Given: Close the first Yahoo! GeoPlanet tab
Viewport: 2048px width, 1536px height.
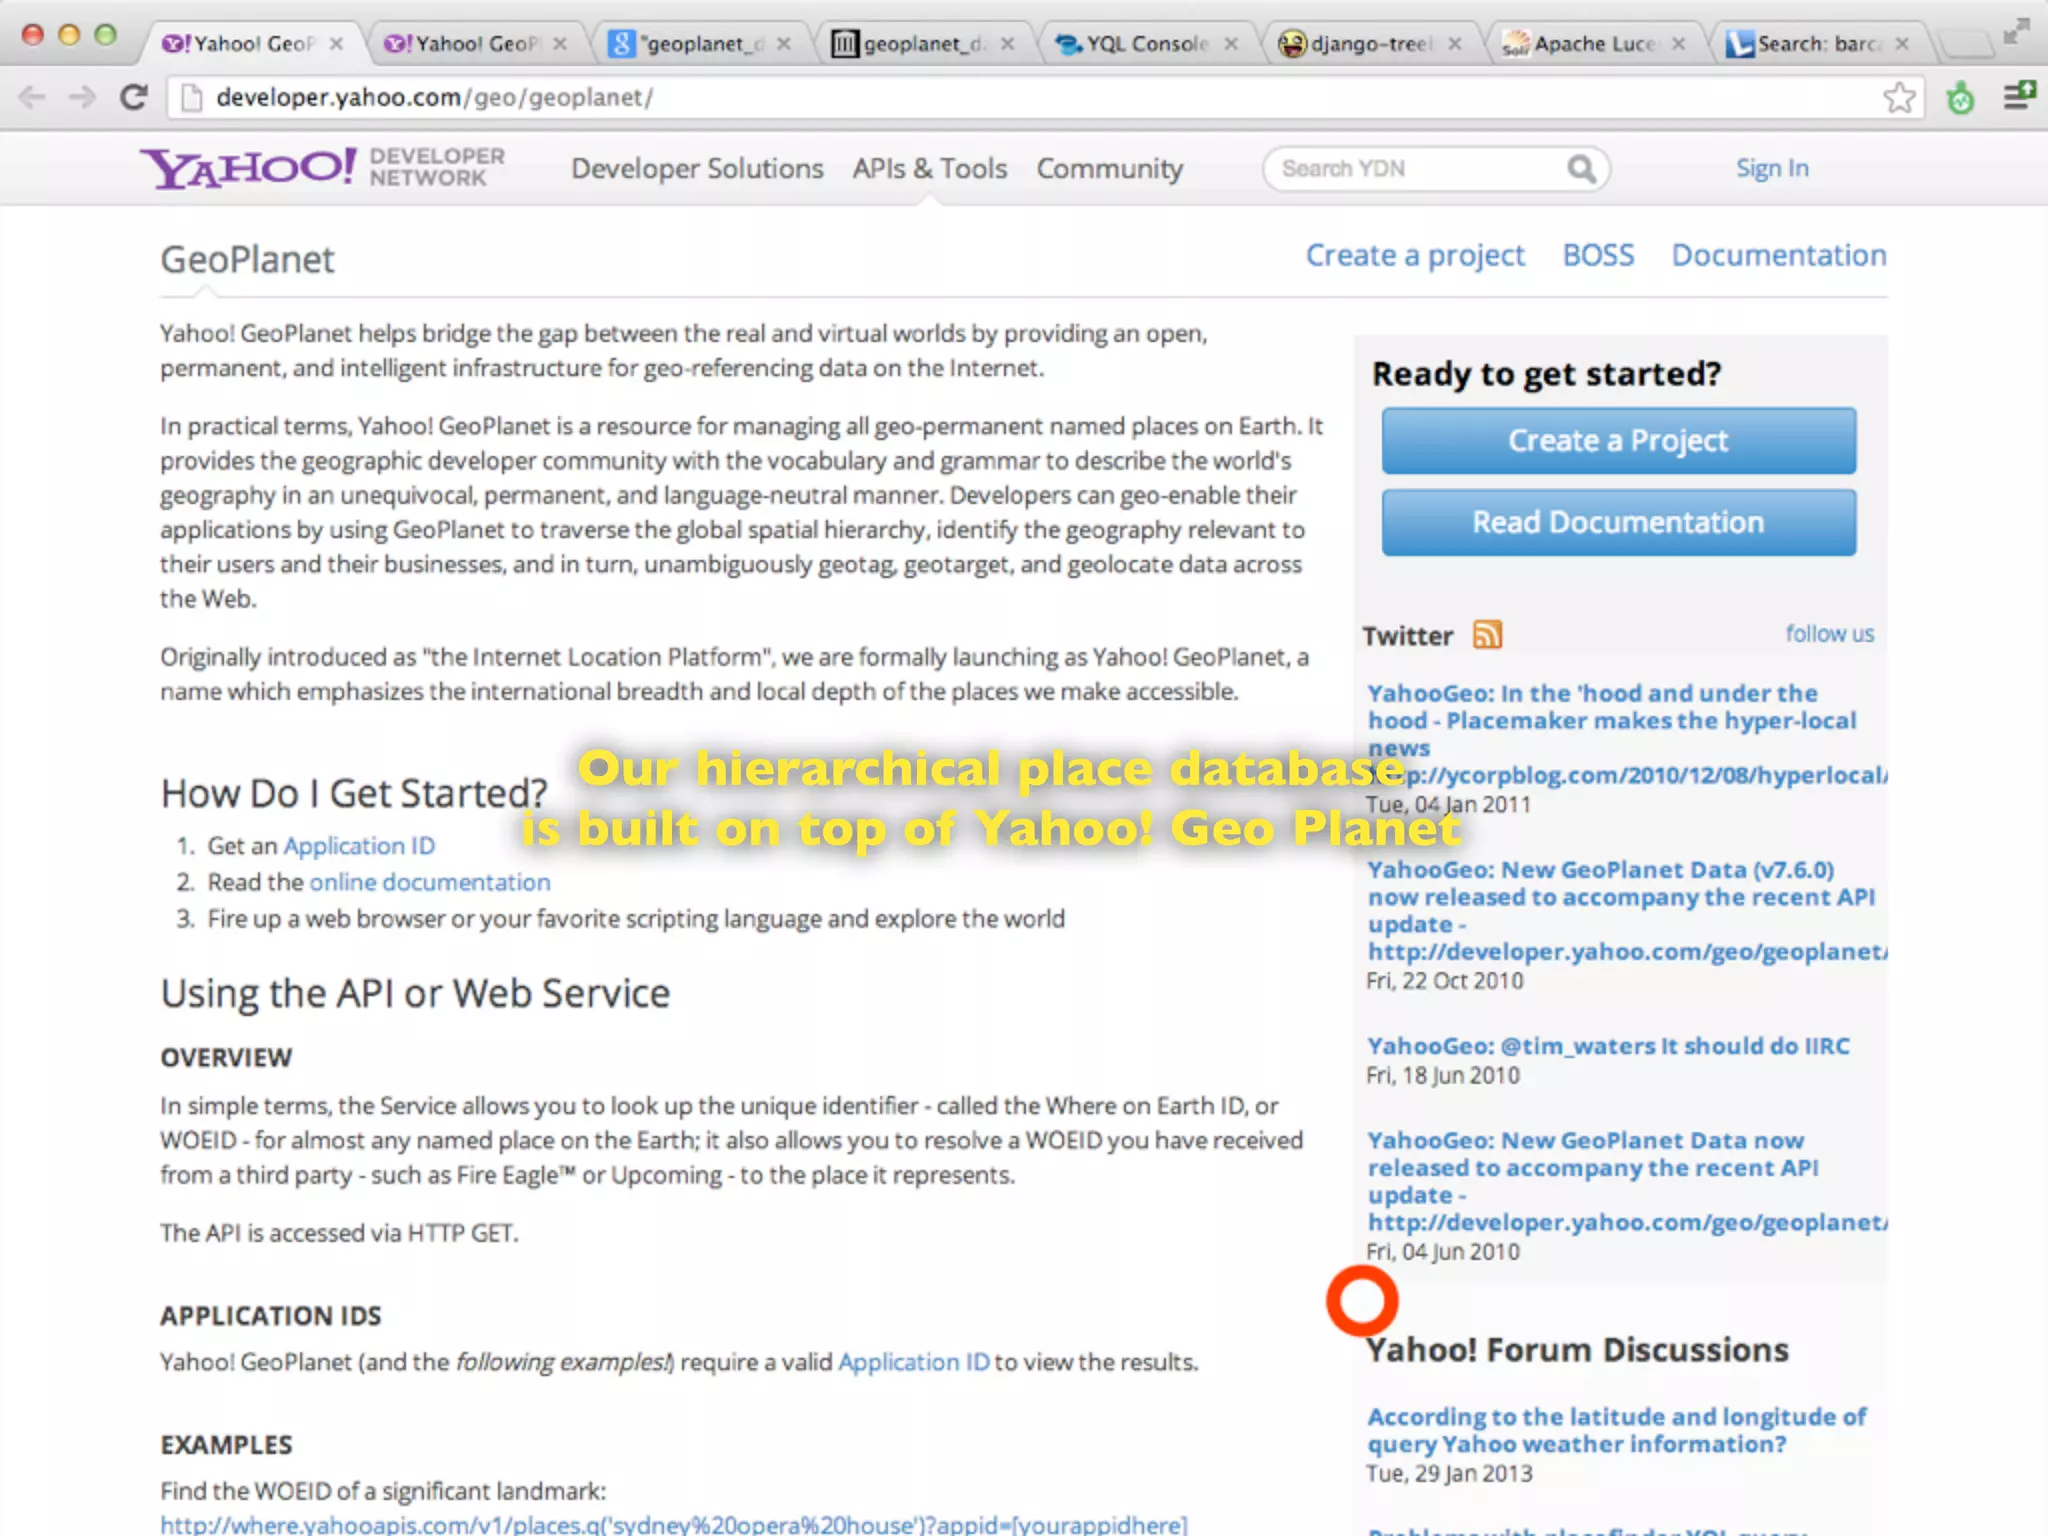Looking at the screenshot, I should tap(337, 44).
